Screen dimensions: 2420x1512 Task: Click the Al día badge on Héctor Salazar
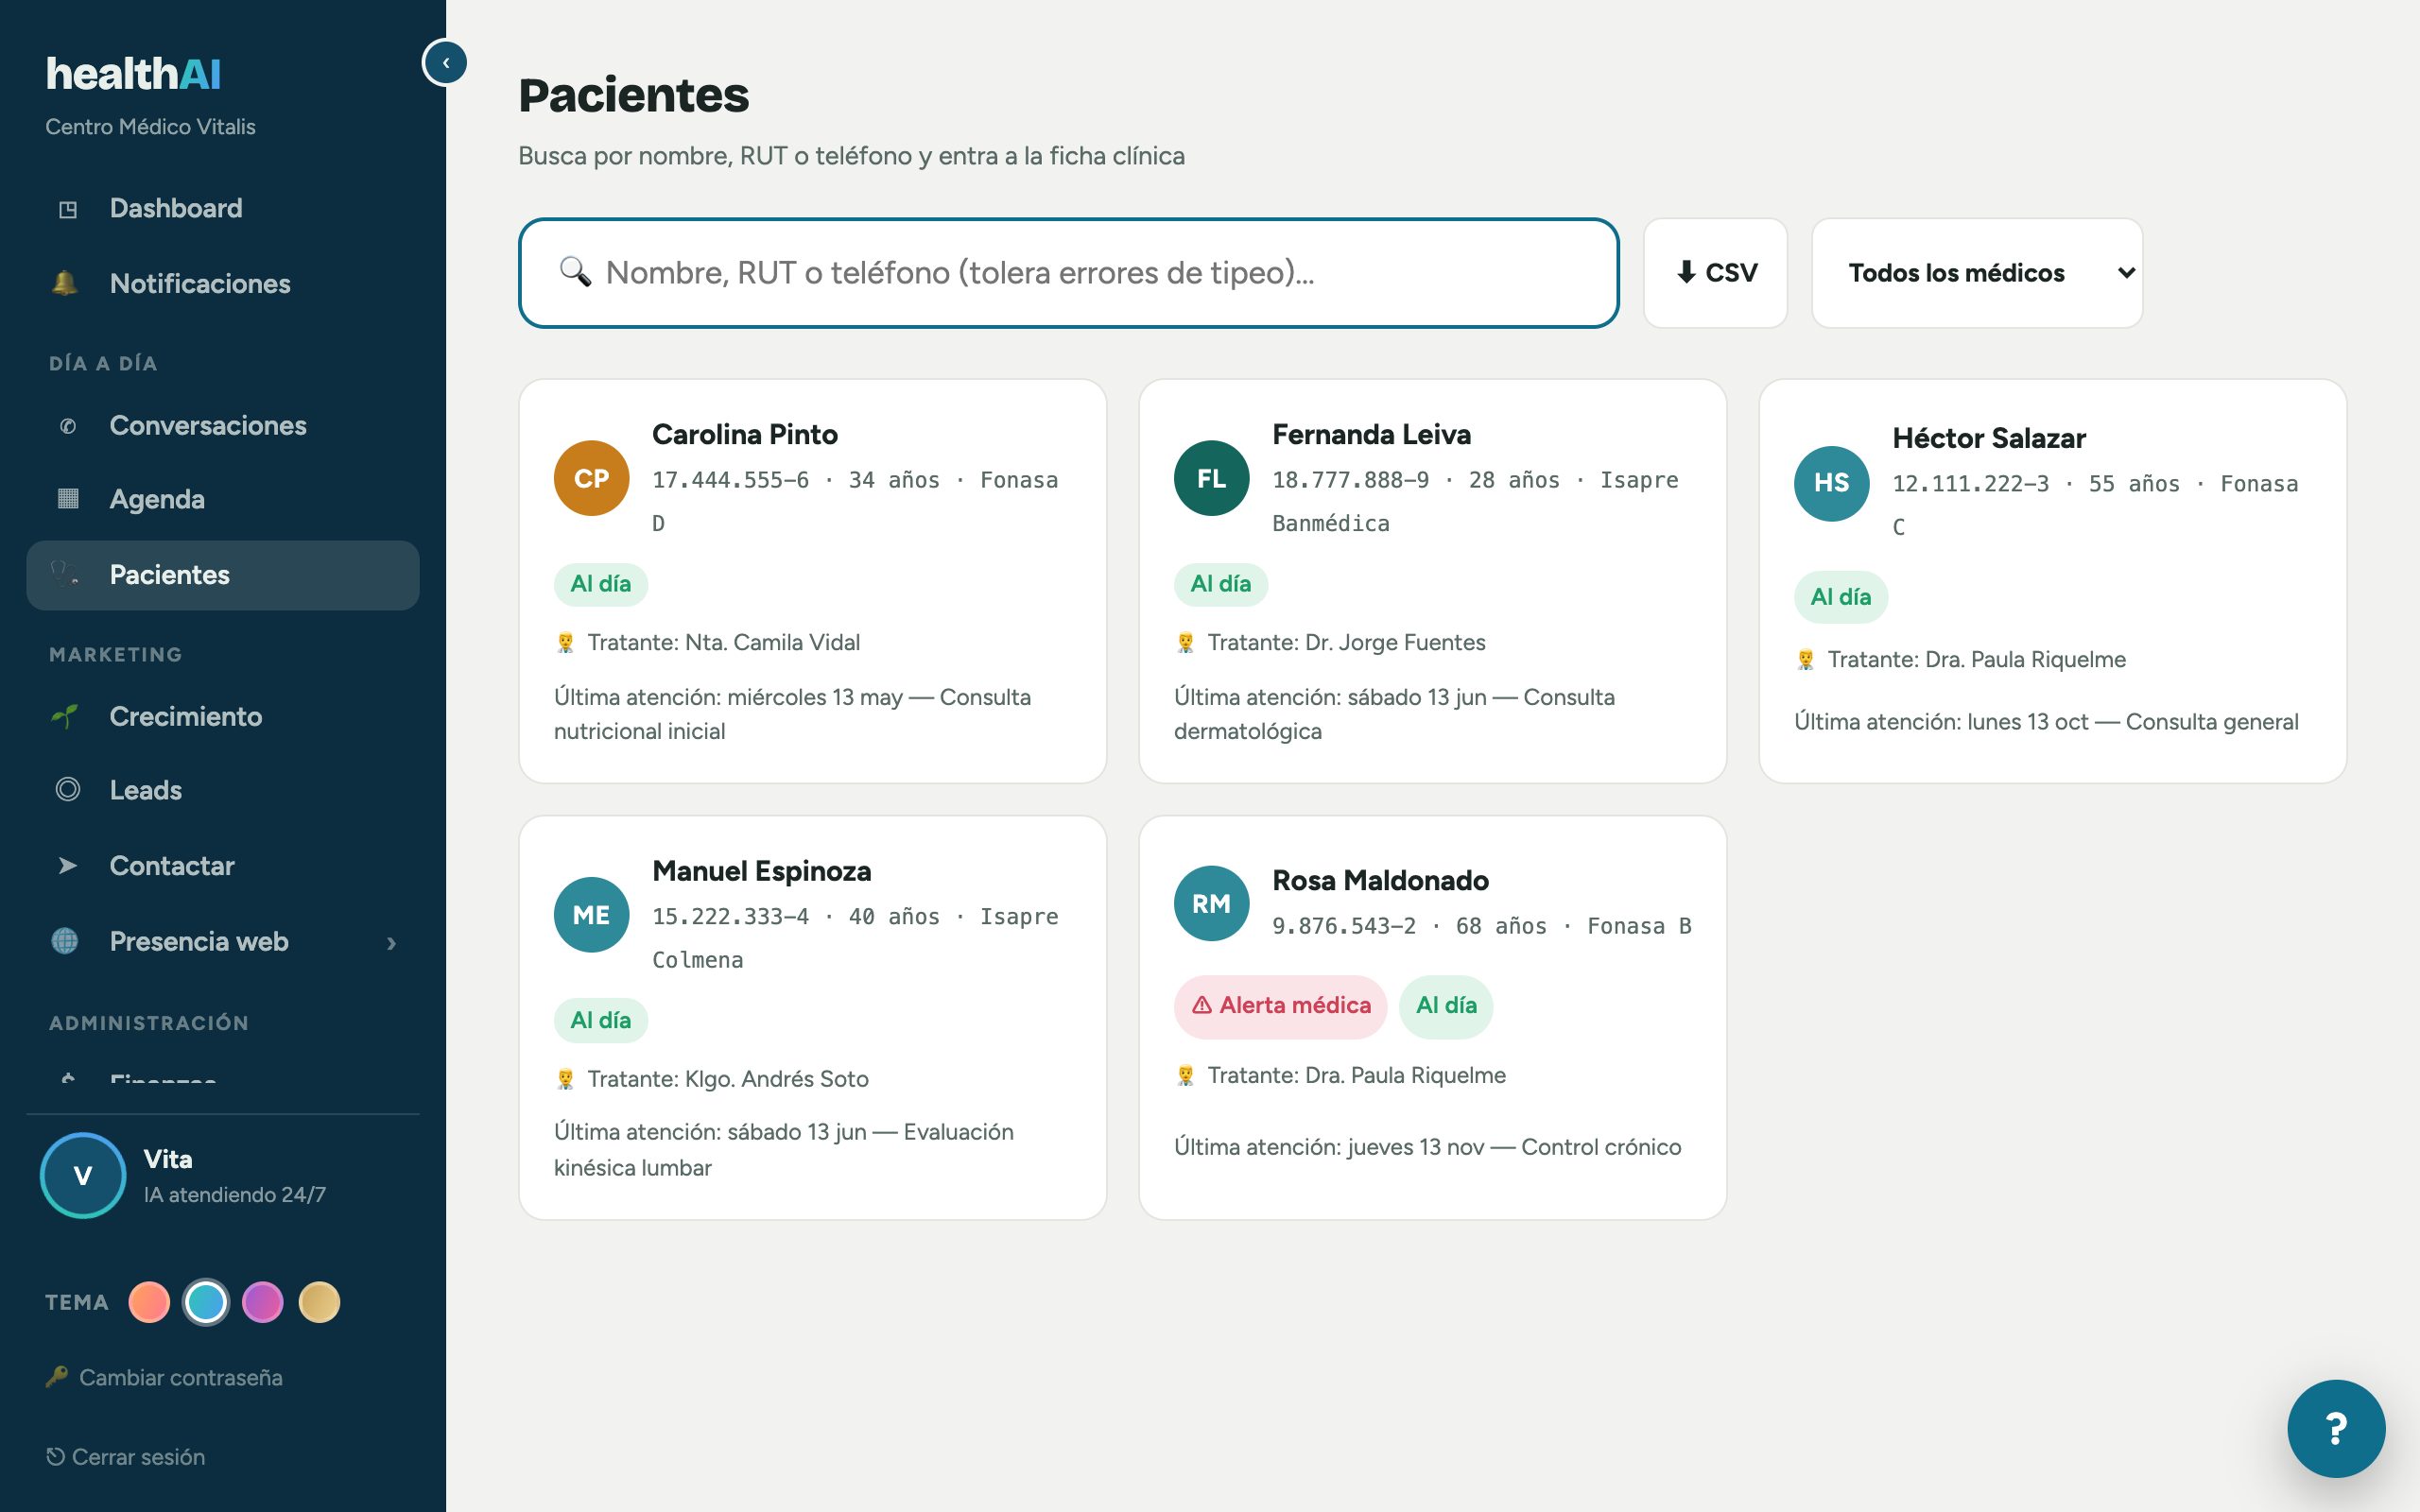click(x=1840, y=597)
